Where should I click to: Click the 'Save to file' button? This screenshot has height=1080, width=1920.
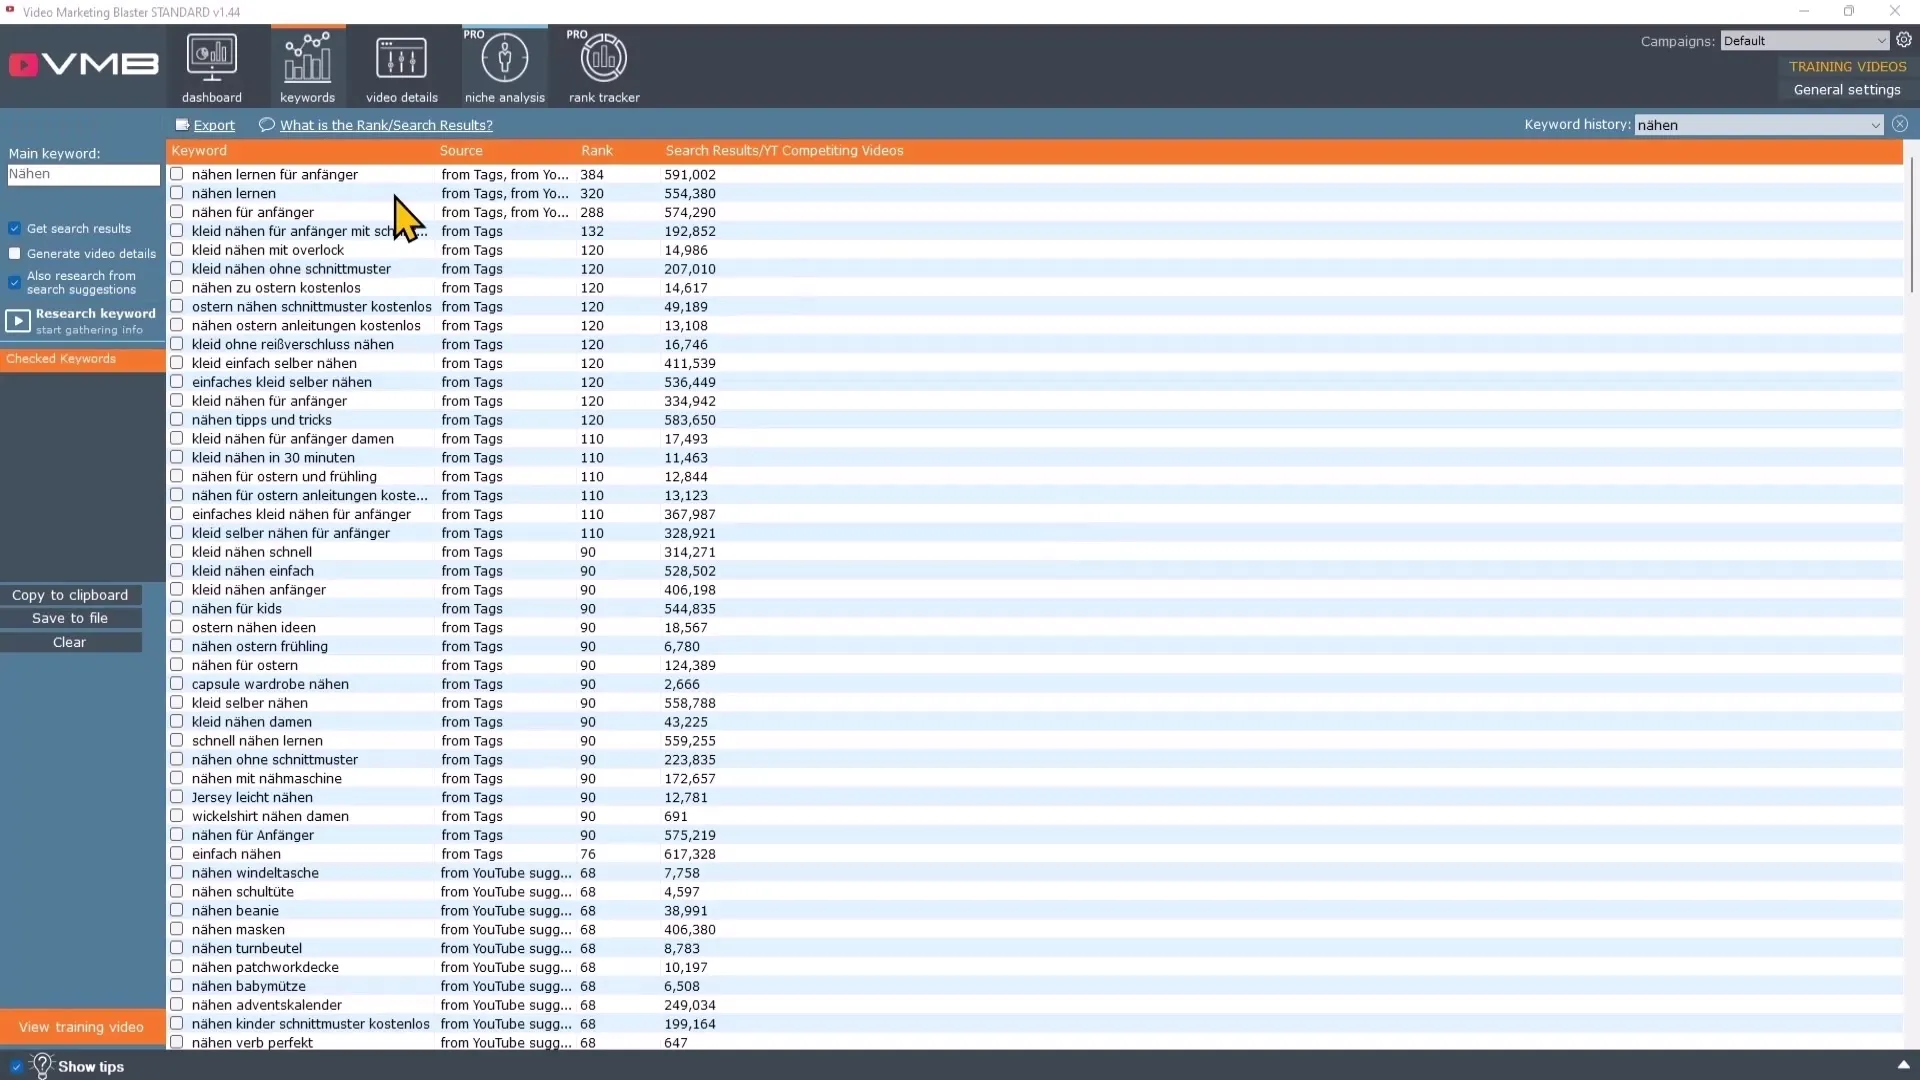pos(69,617)
